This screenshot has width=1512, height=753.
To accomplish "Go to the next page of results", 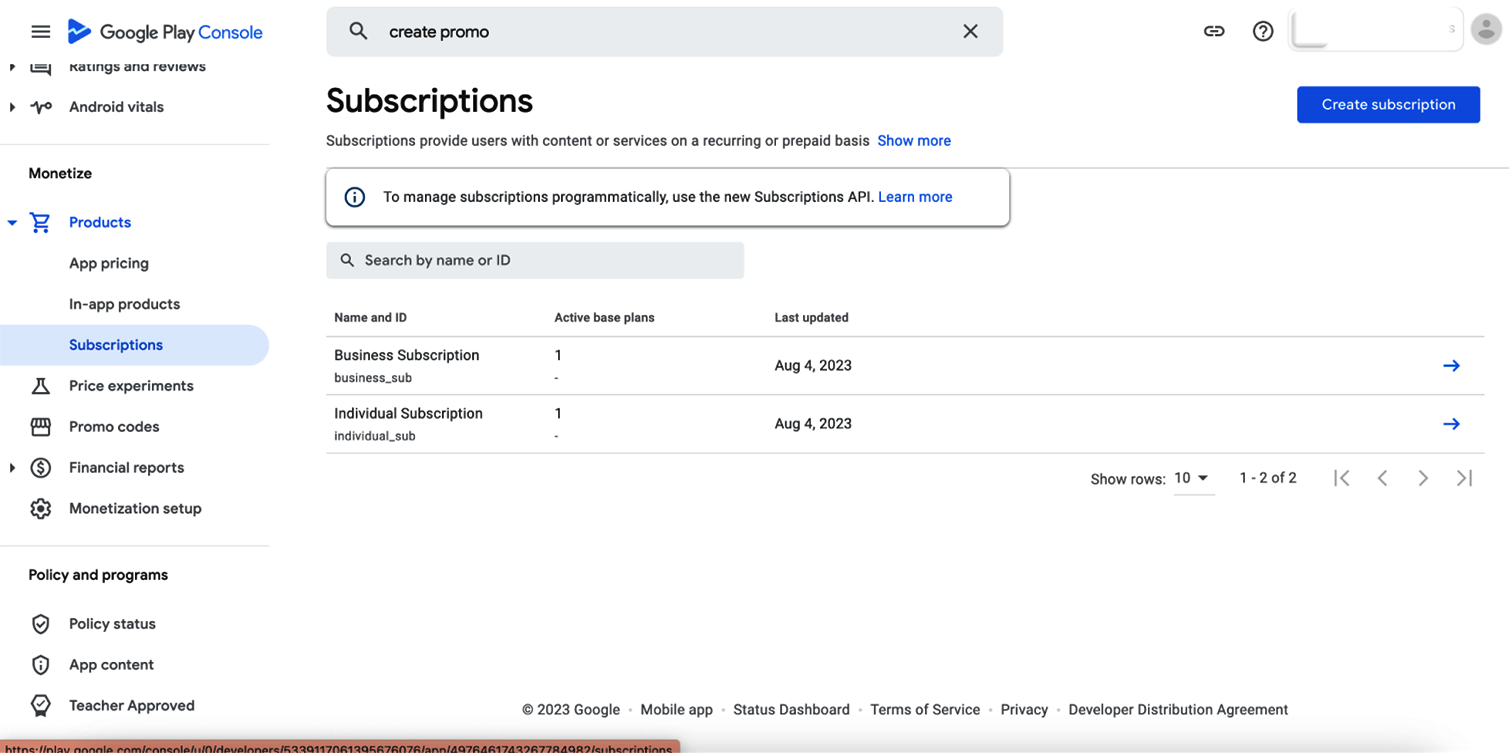I will pyautogui.click(x=1423, y=479).
